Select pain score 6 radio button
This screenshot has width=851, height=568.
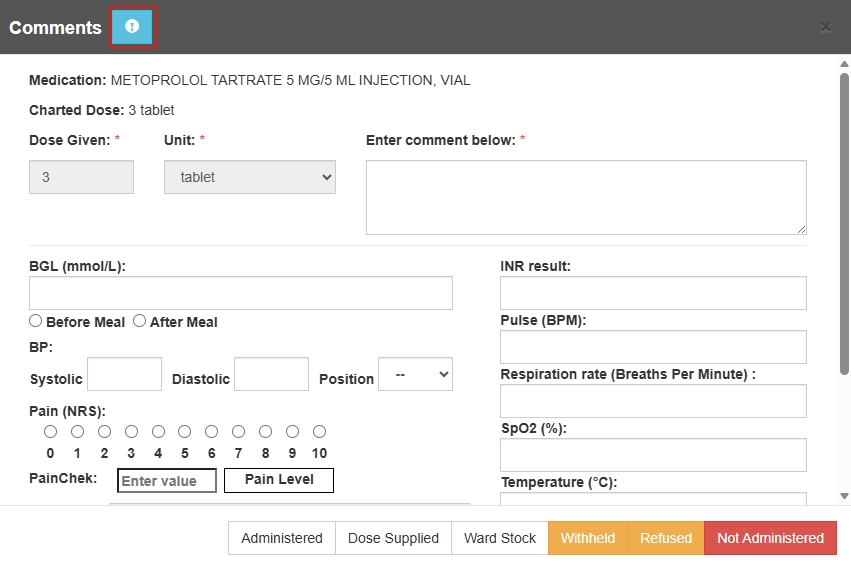tap(212, 431)
